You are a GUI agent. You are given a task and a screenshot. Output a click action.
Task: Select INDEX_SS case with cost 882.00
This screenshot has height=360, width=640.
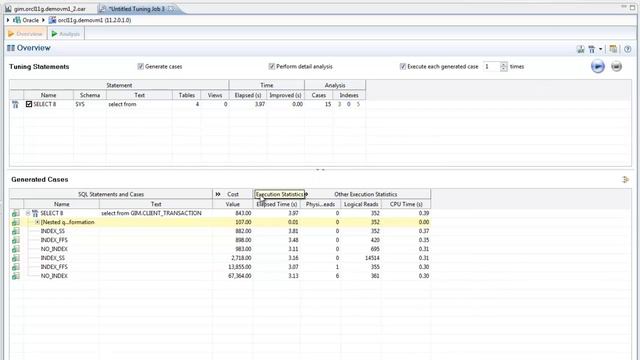click(220, 231)
